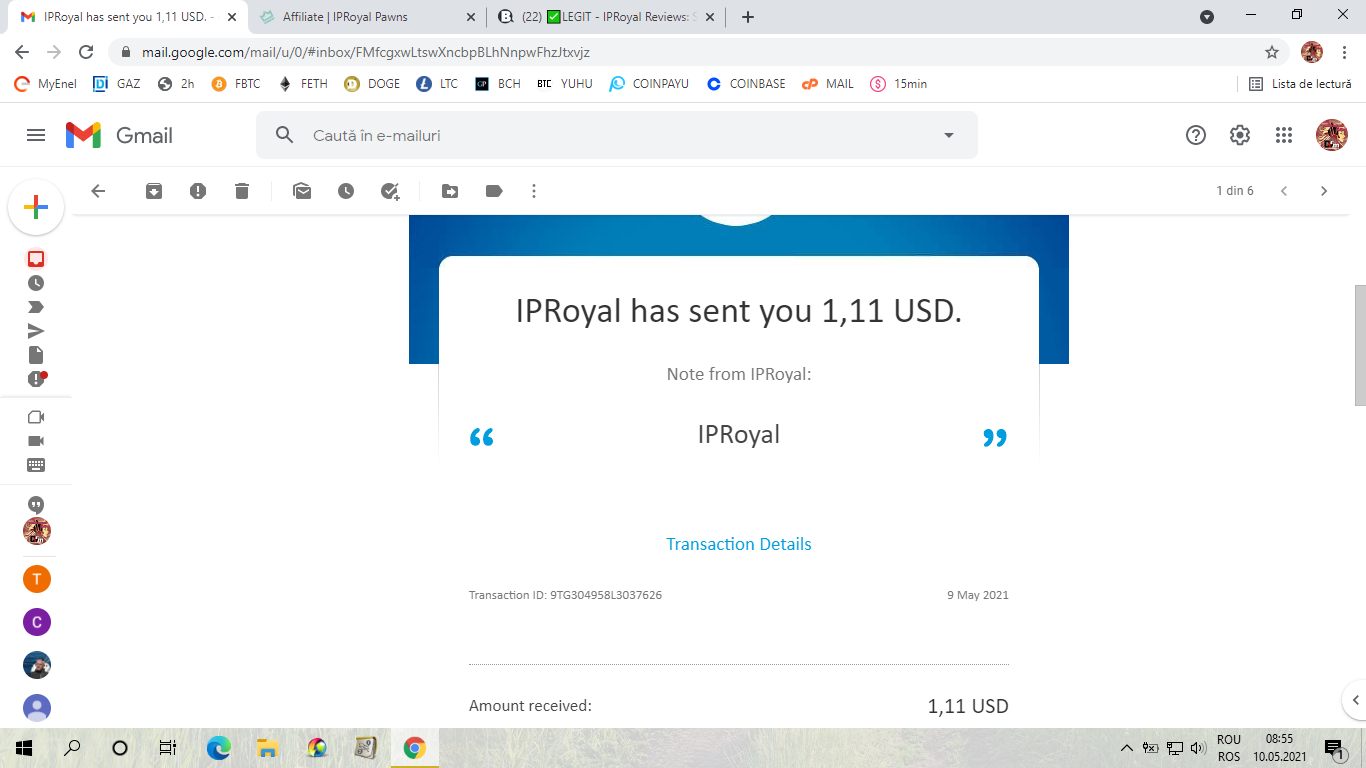Image resolution: width=1366 pixels, height=768 pixels.
Task: Click the solid camera Join a meeting icon
Action: pyautogui.click(x=36, y=441)
